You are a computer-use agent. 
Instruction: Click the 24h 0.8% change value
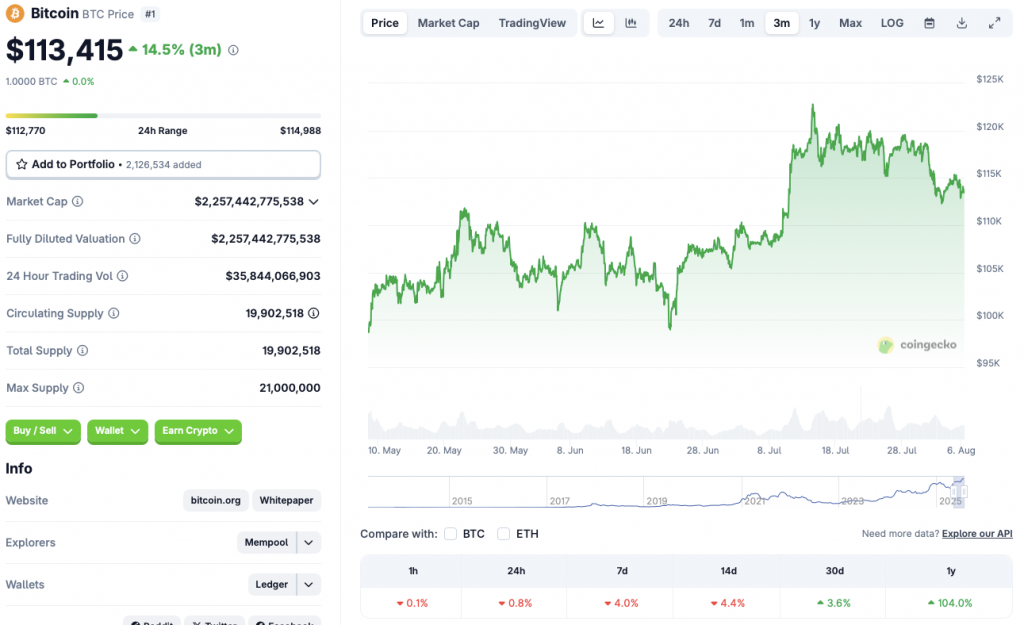(515, 603)
